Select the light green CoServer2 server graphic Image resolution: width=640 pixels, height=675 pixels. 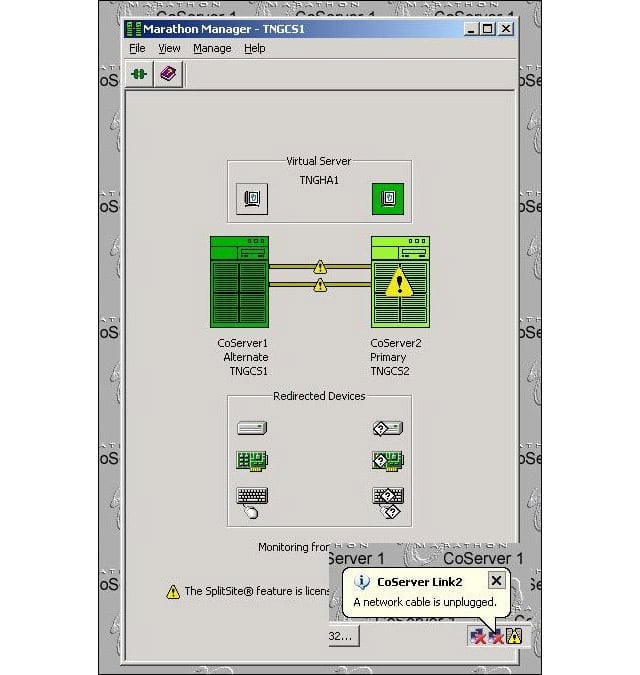point(400,282)
